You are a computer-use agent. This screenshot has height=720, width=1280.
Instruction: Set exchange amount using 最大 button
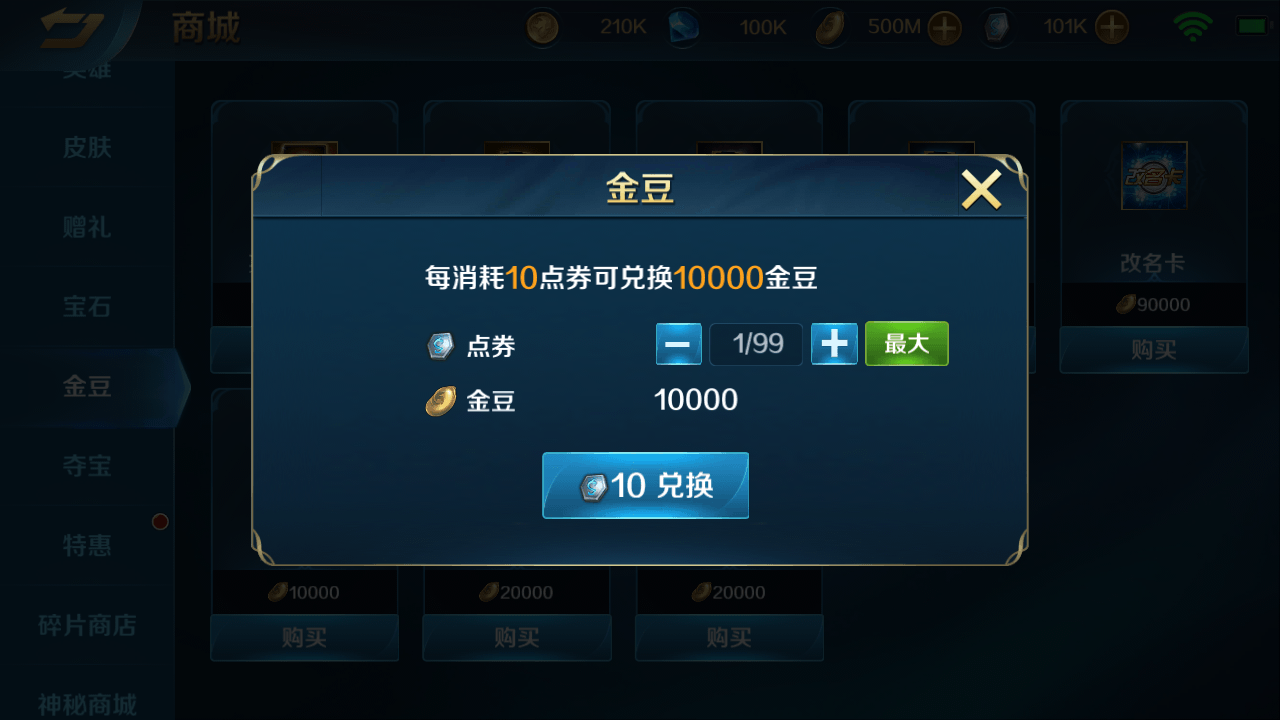(907, 344)
